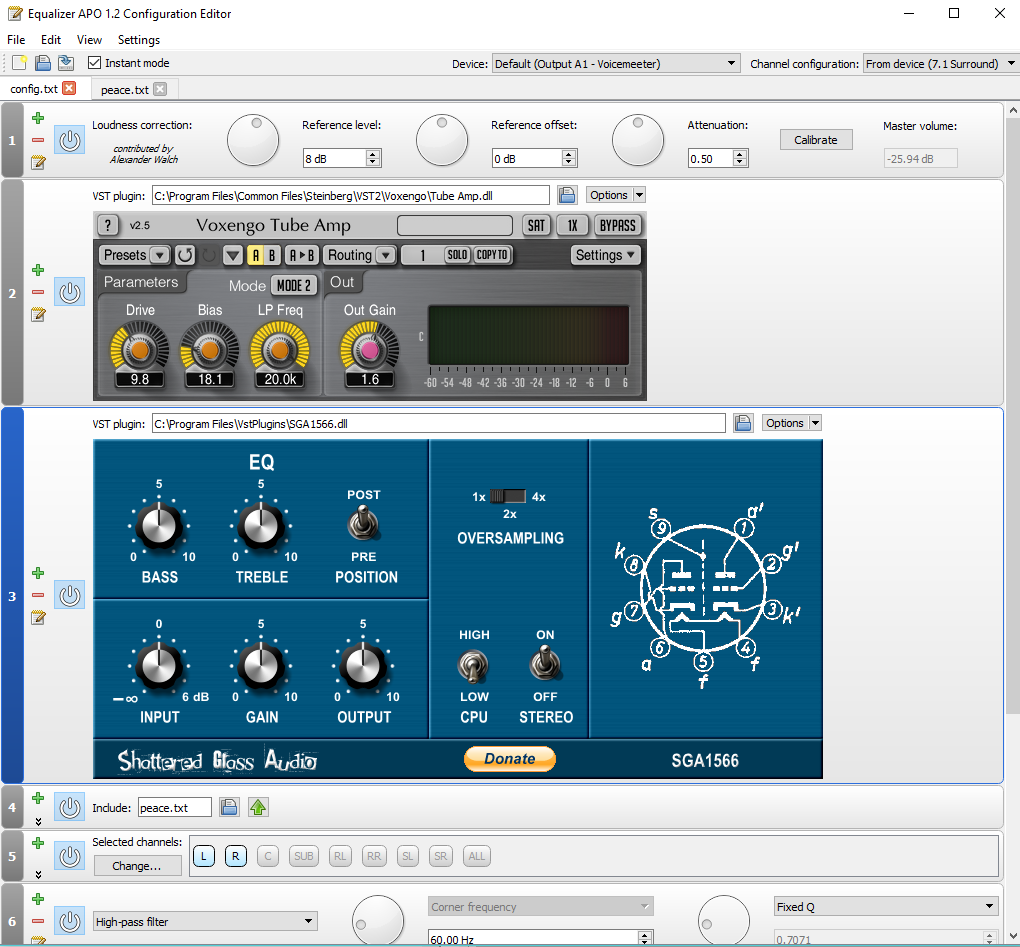Remove the SGA1566 VST row

pos(38,595)
